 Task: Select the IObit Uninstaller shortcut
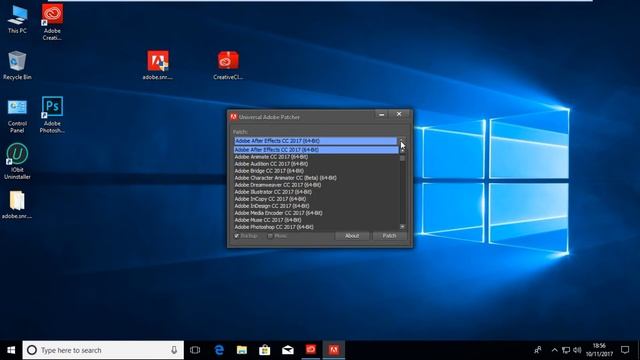(x=17, y=161)
